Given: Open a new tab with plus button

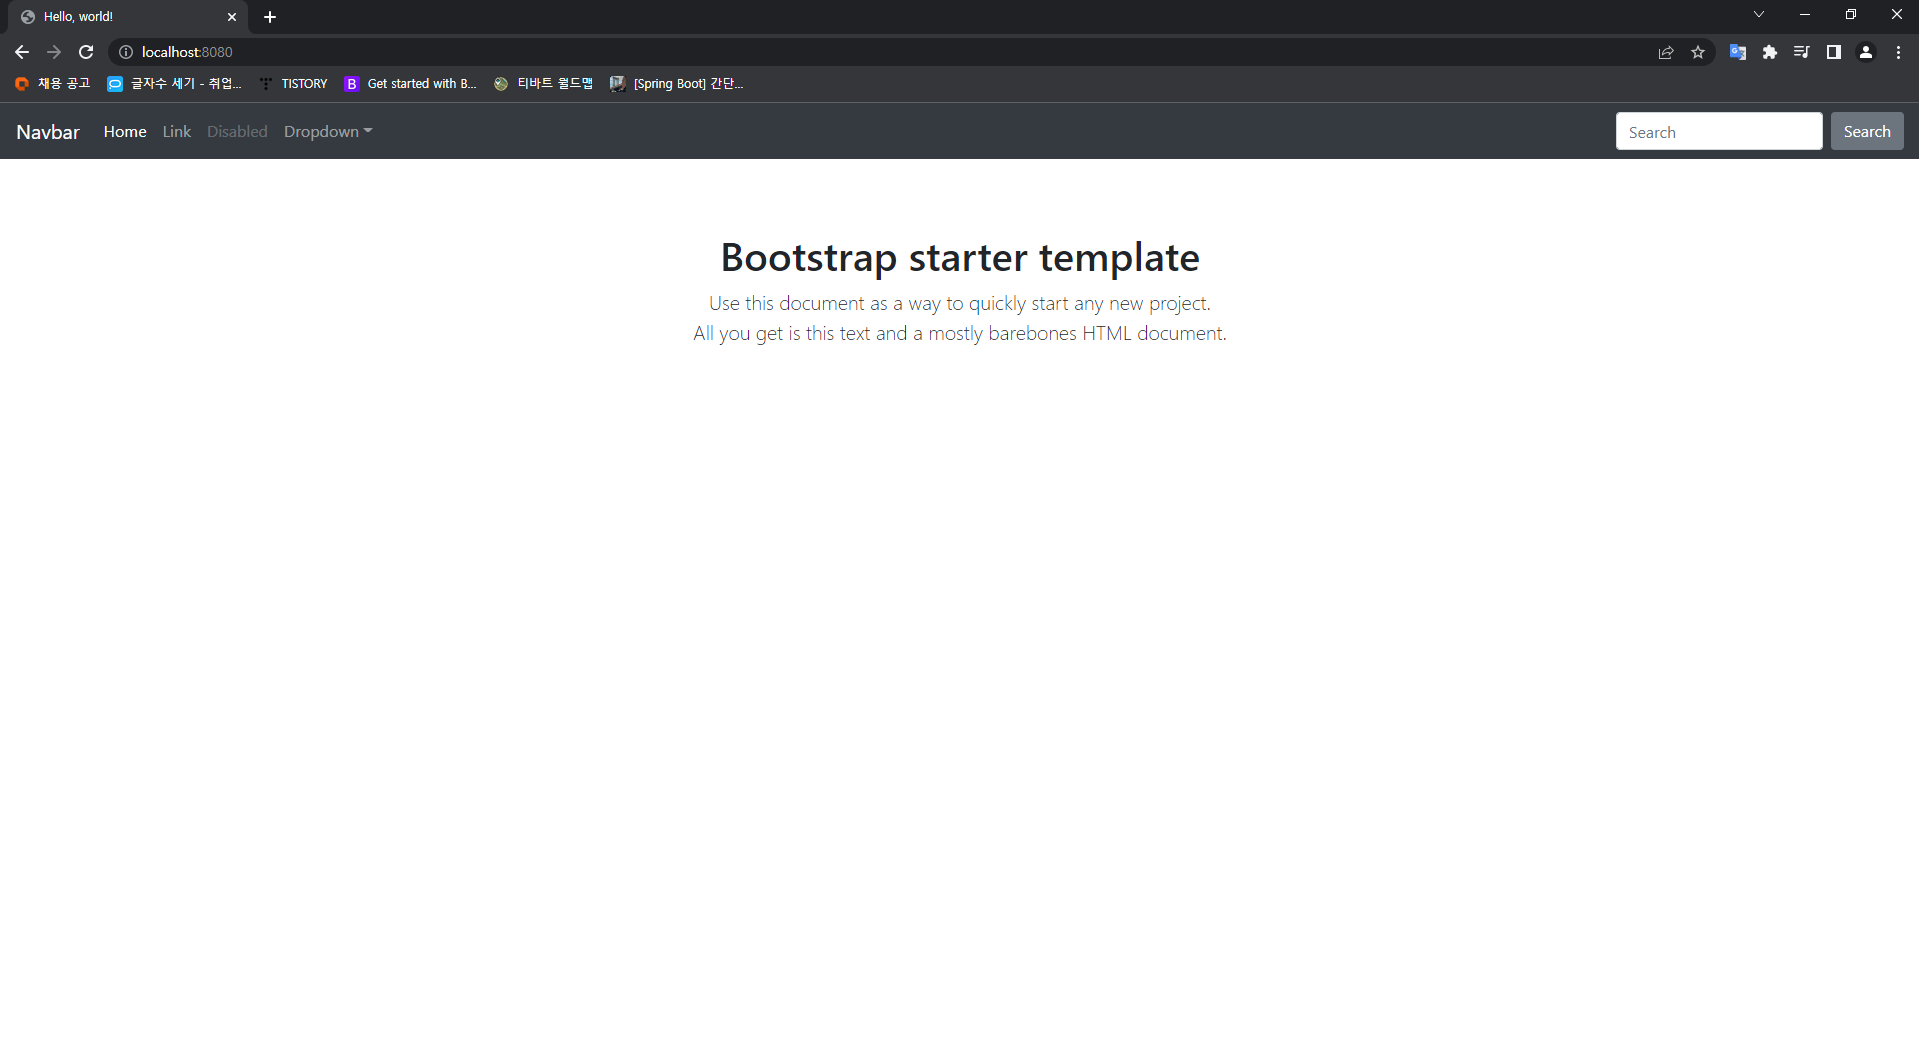Looking at the screenshot, I should coord(270,17).
